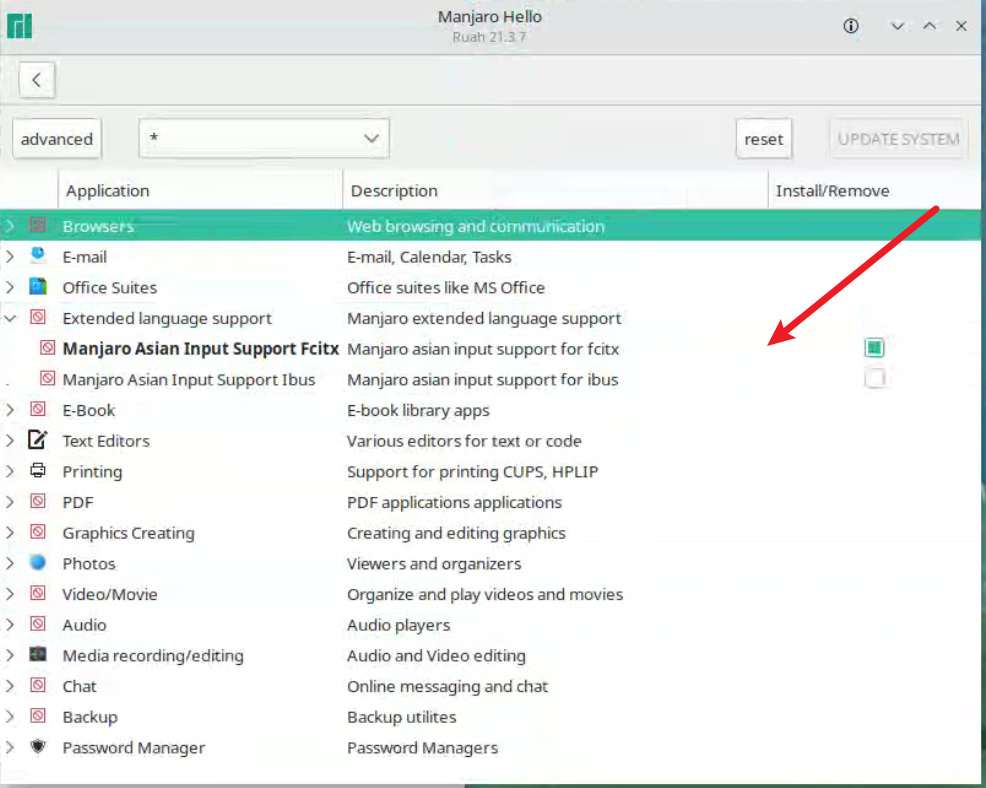Screen dimensions: 986x788
Task: Click the Office Suites category icon
Action: tap(38, 287)
